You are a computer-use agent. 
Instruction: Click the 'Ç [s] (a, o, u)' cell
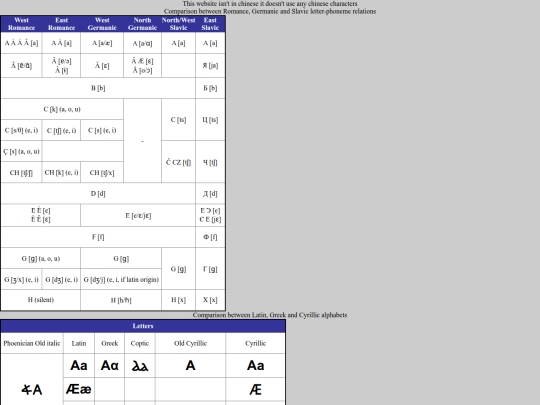(x=21, y=151)
